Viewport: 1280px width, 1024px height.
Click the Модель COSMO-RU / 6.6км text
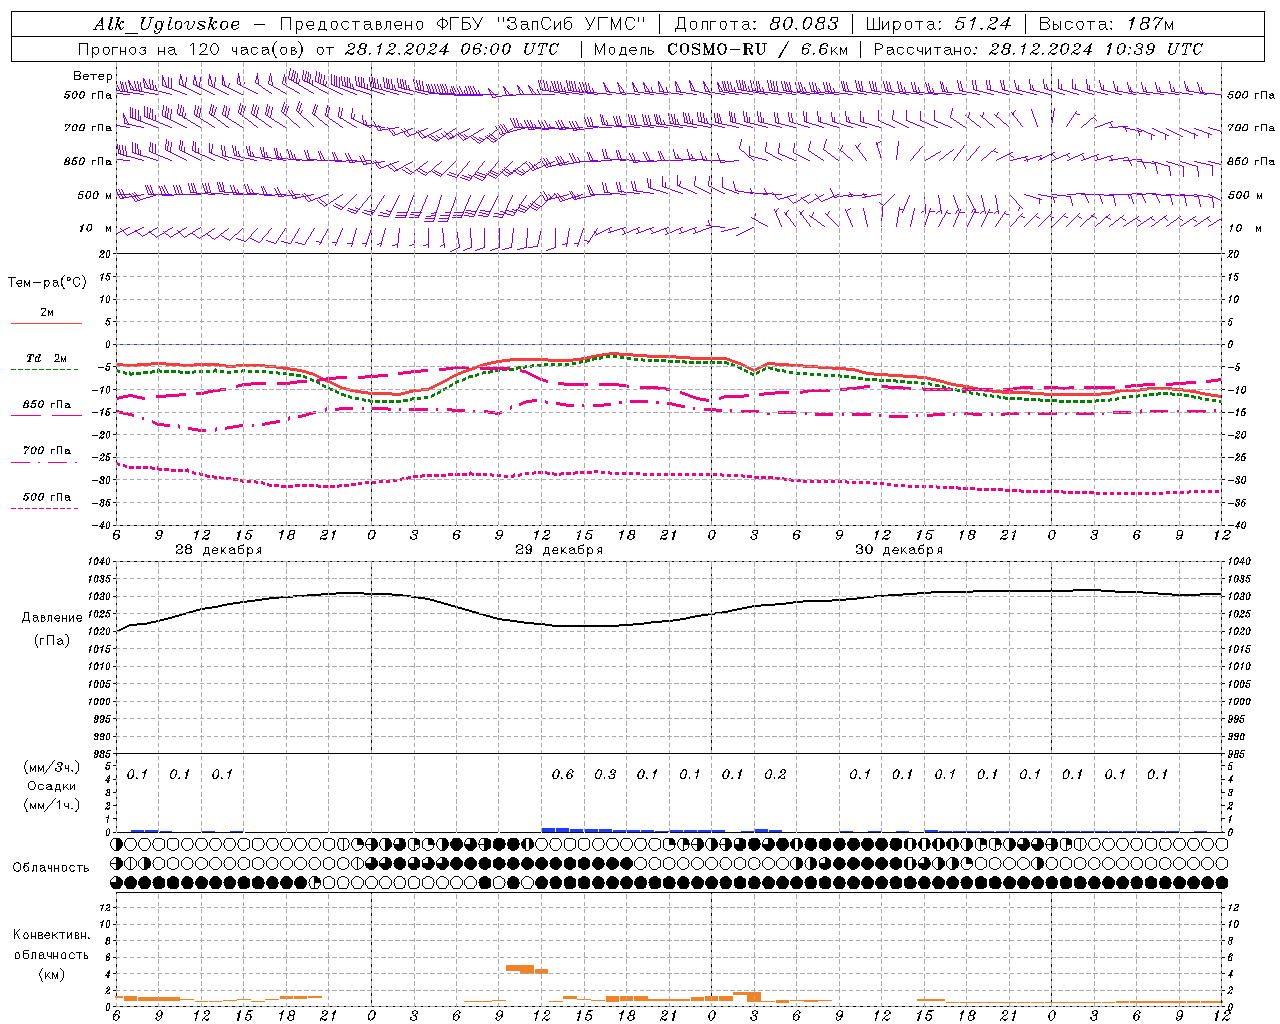(x=721, y=49)
